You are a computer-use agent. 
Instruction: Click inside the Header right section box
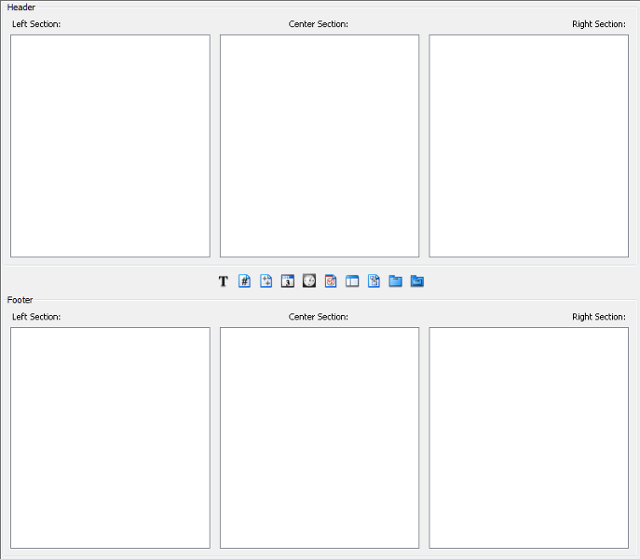[529, 146]
